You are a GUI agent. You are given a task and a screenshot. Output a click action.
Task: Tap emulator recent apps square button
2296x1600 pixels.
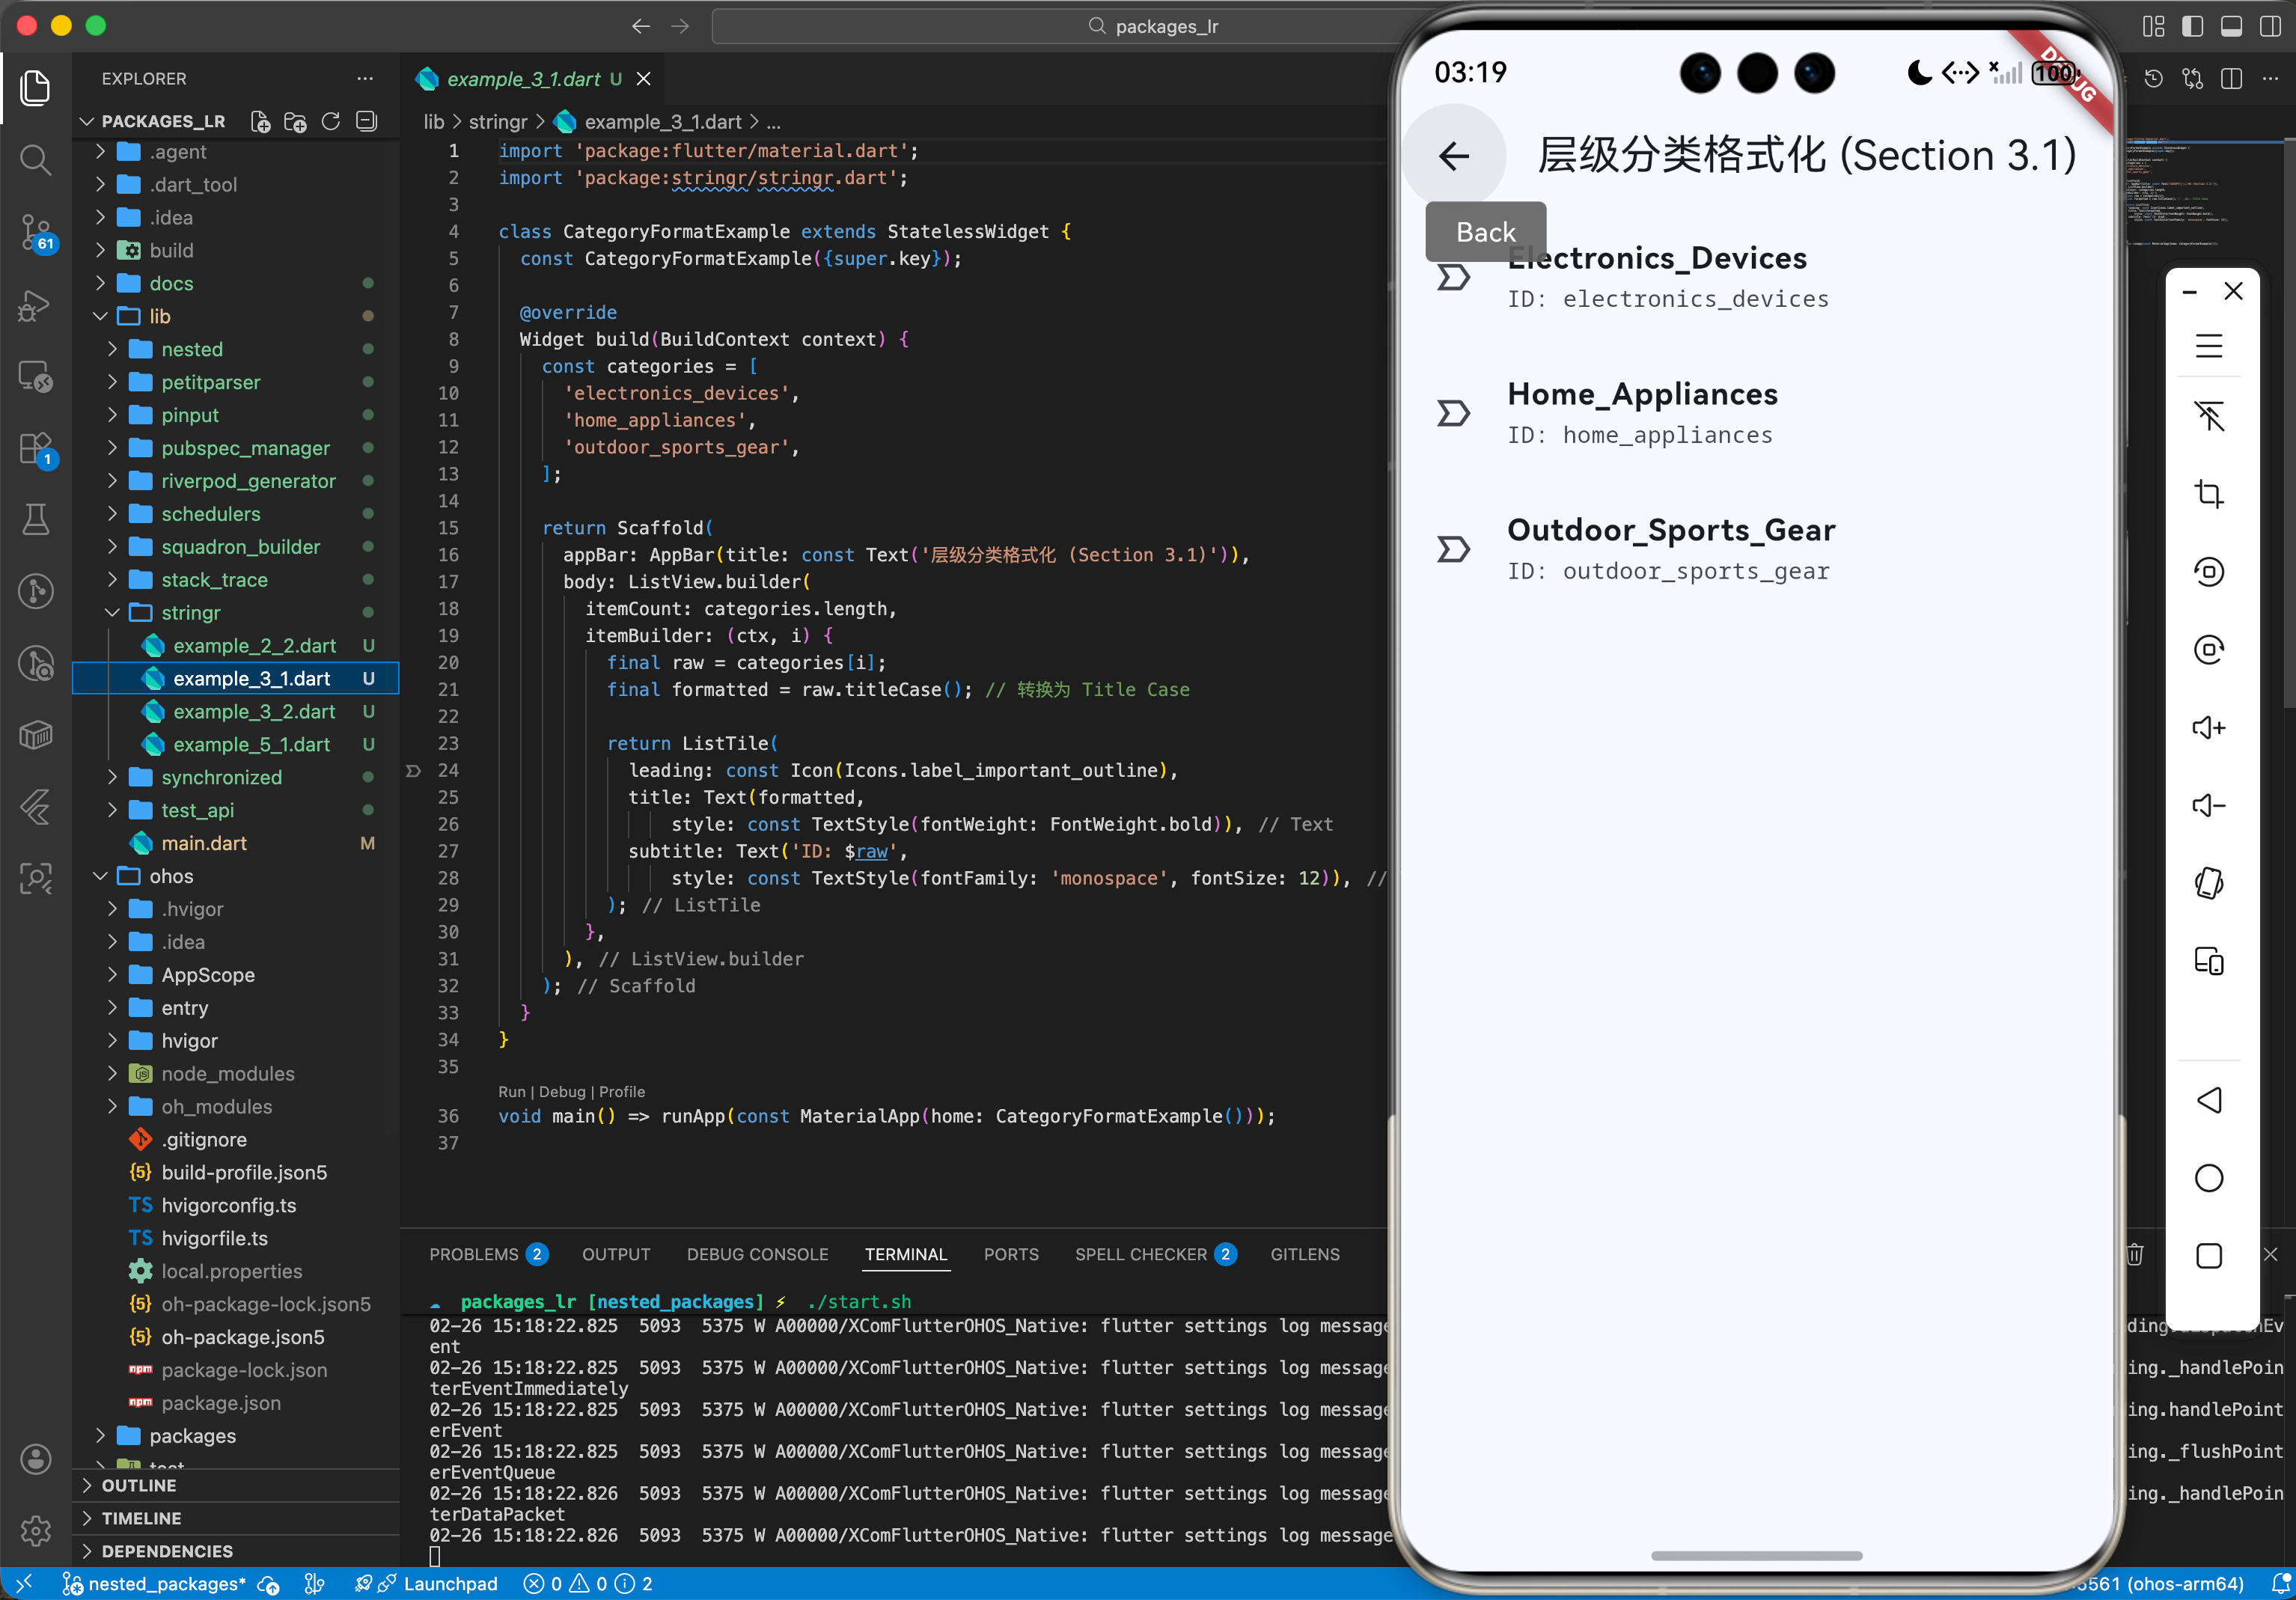click(2209, 1256)
